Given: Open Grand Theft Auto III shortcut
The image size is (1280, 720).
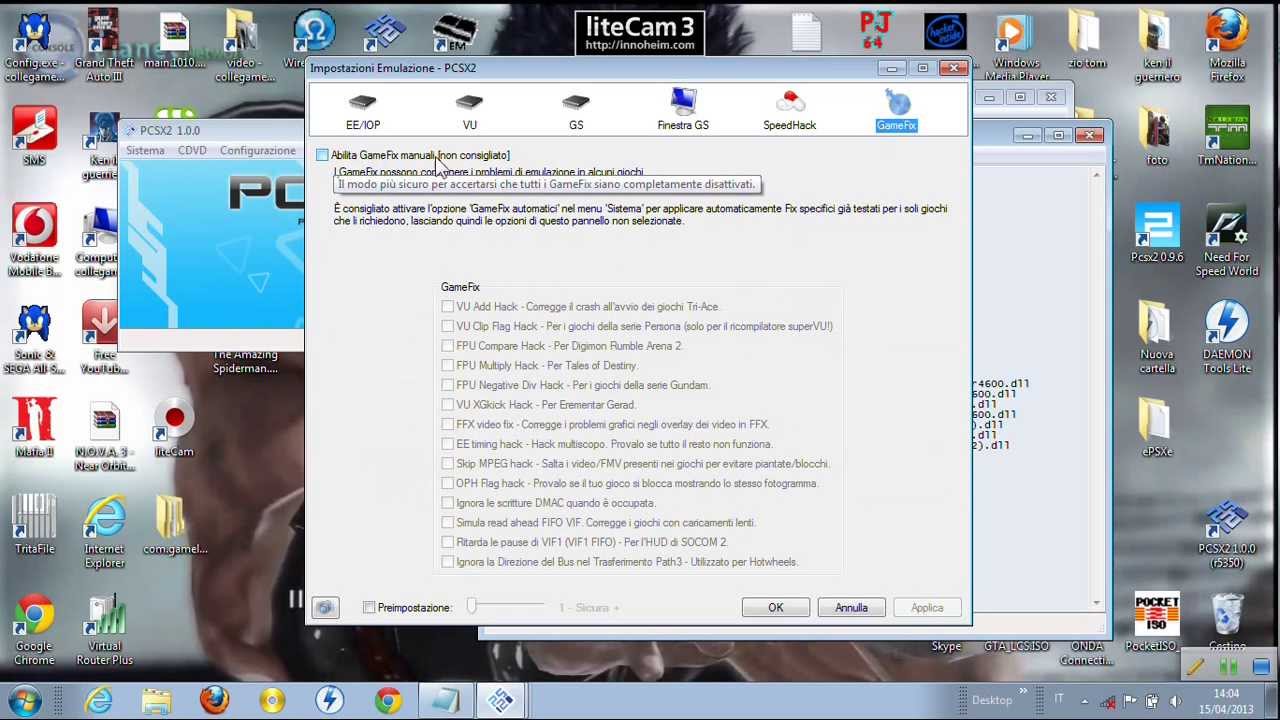Looking at the screenshot, I should coord(104,47).
